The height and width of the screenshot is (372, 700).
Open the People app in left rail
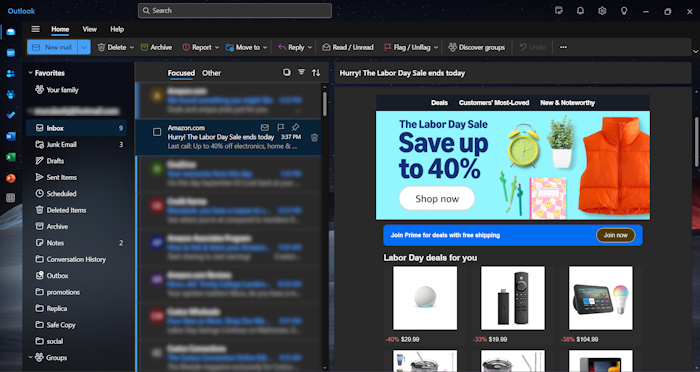tap(11, 74)
